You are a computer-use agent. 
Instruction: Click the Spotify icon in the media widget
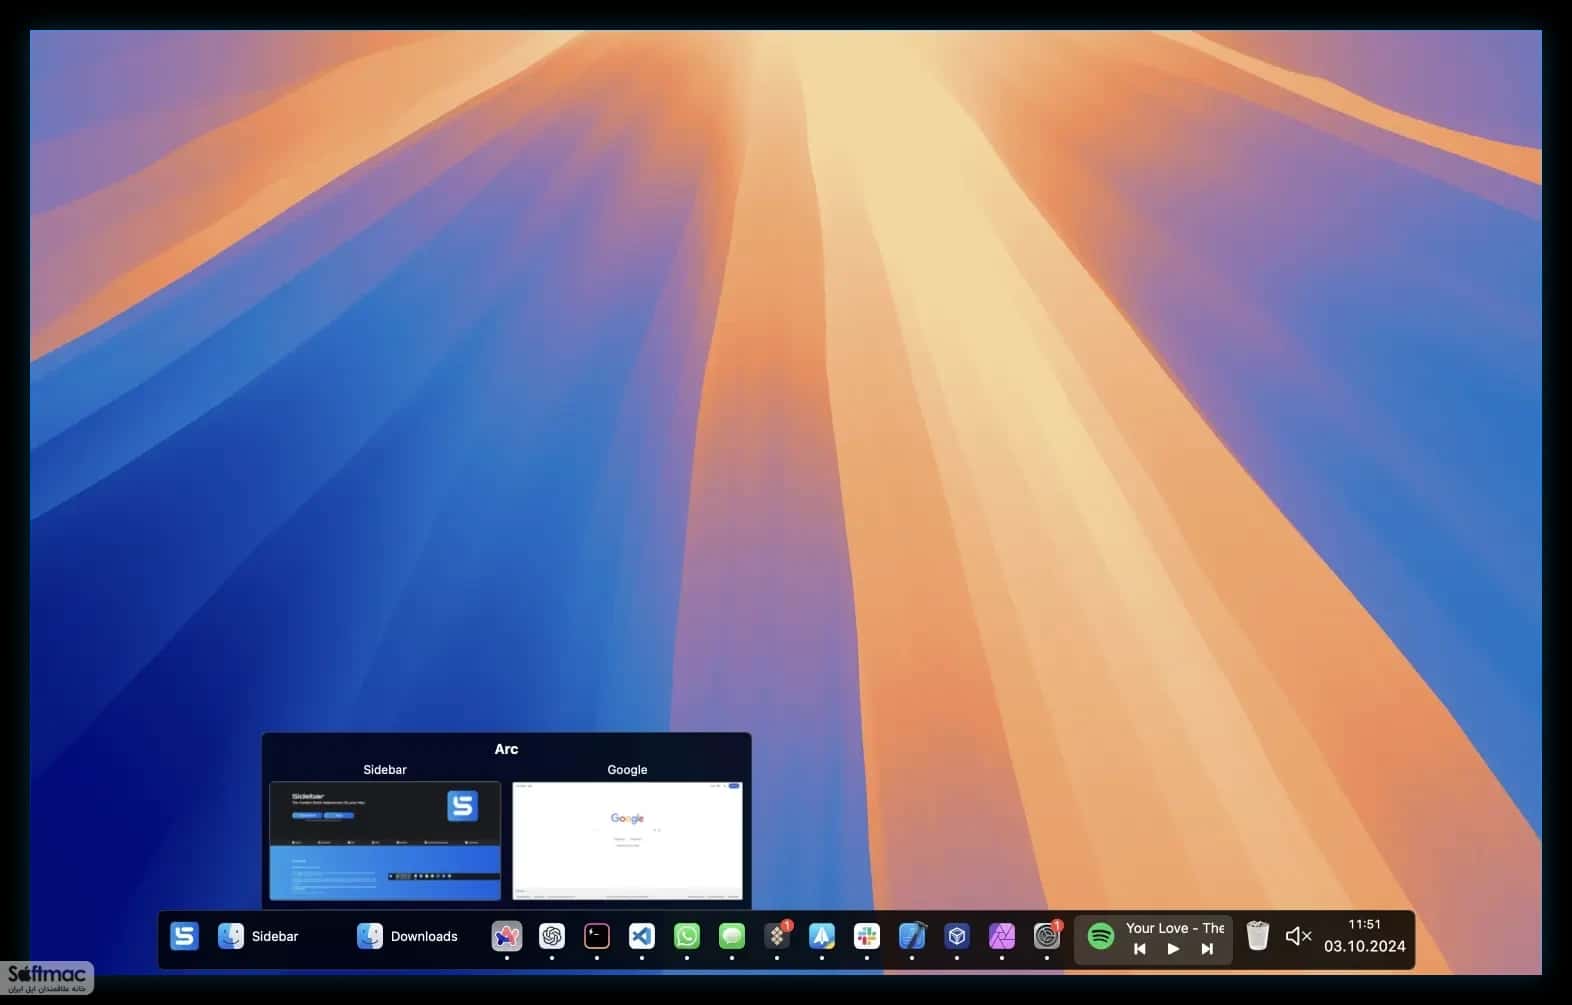[x=1101, y=936]
